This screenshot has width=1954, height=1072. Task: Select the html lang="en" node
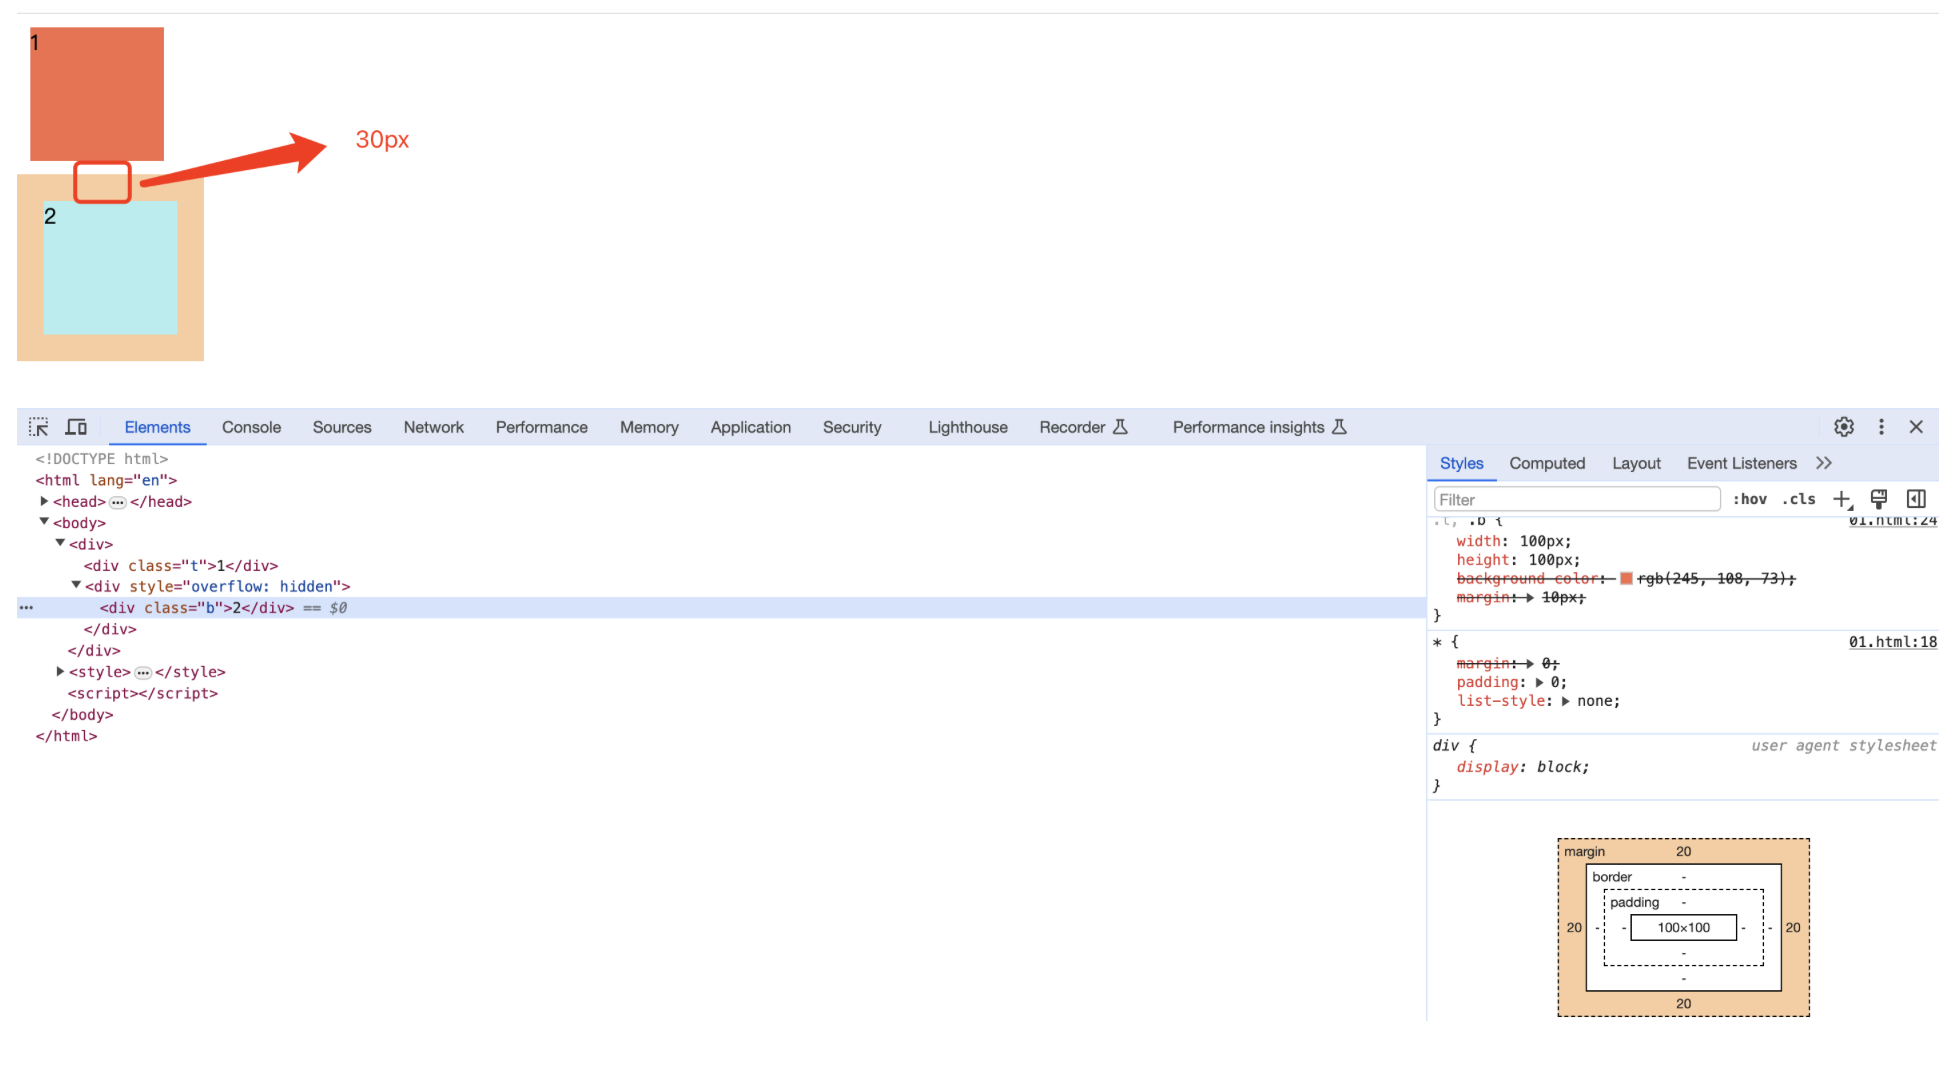(106, 480)
